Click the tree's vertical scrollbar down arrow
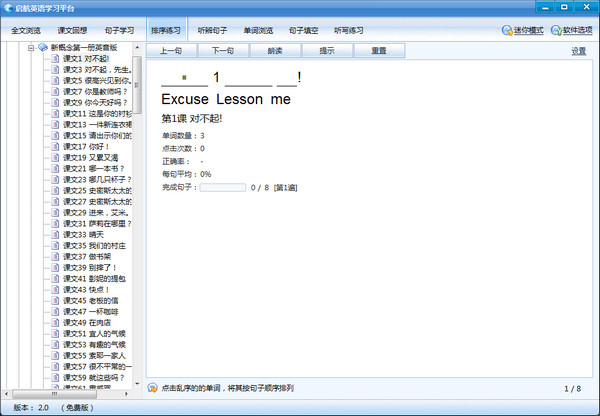600x416 pixels. click(x=137, y=383)
